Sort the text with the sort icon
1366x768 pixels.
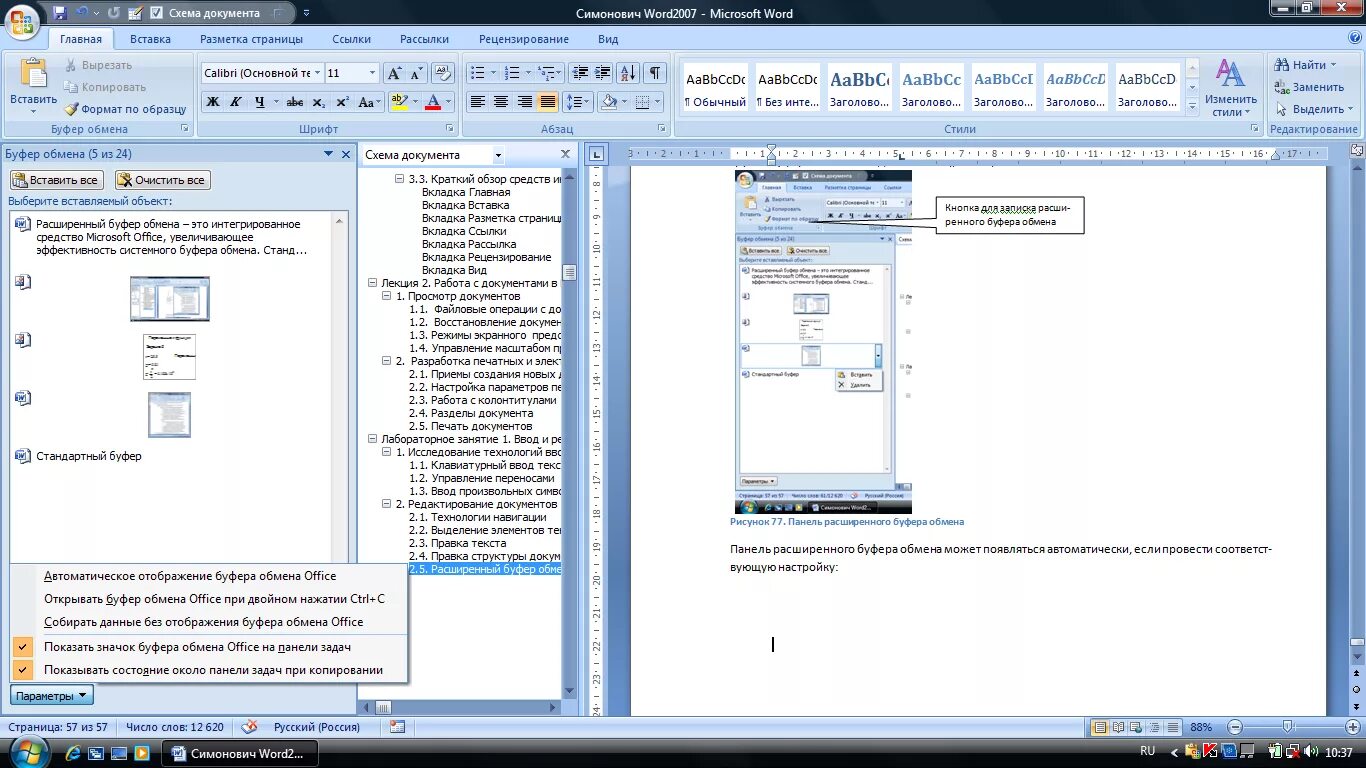[x=628, y=73]
